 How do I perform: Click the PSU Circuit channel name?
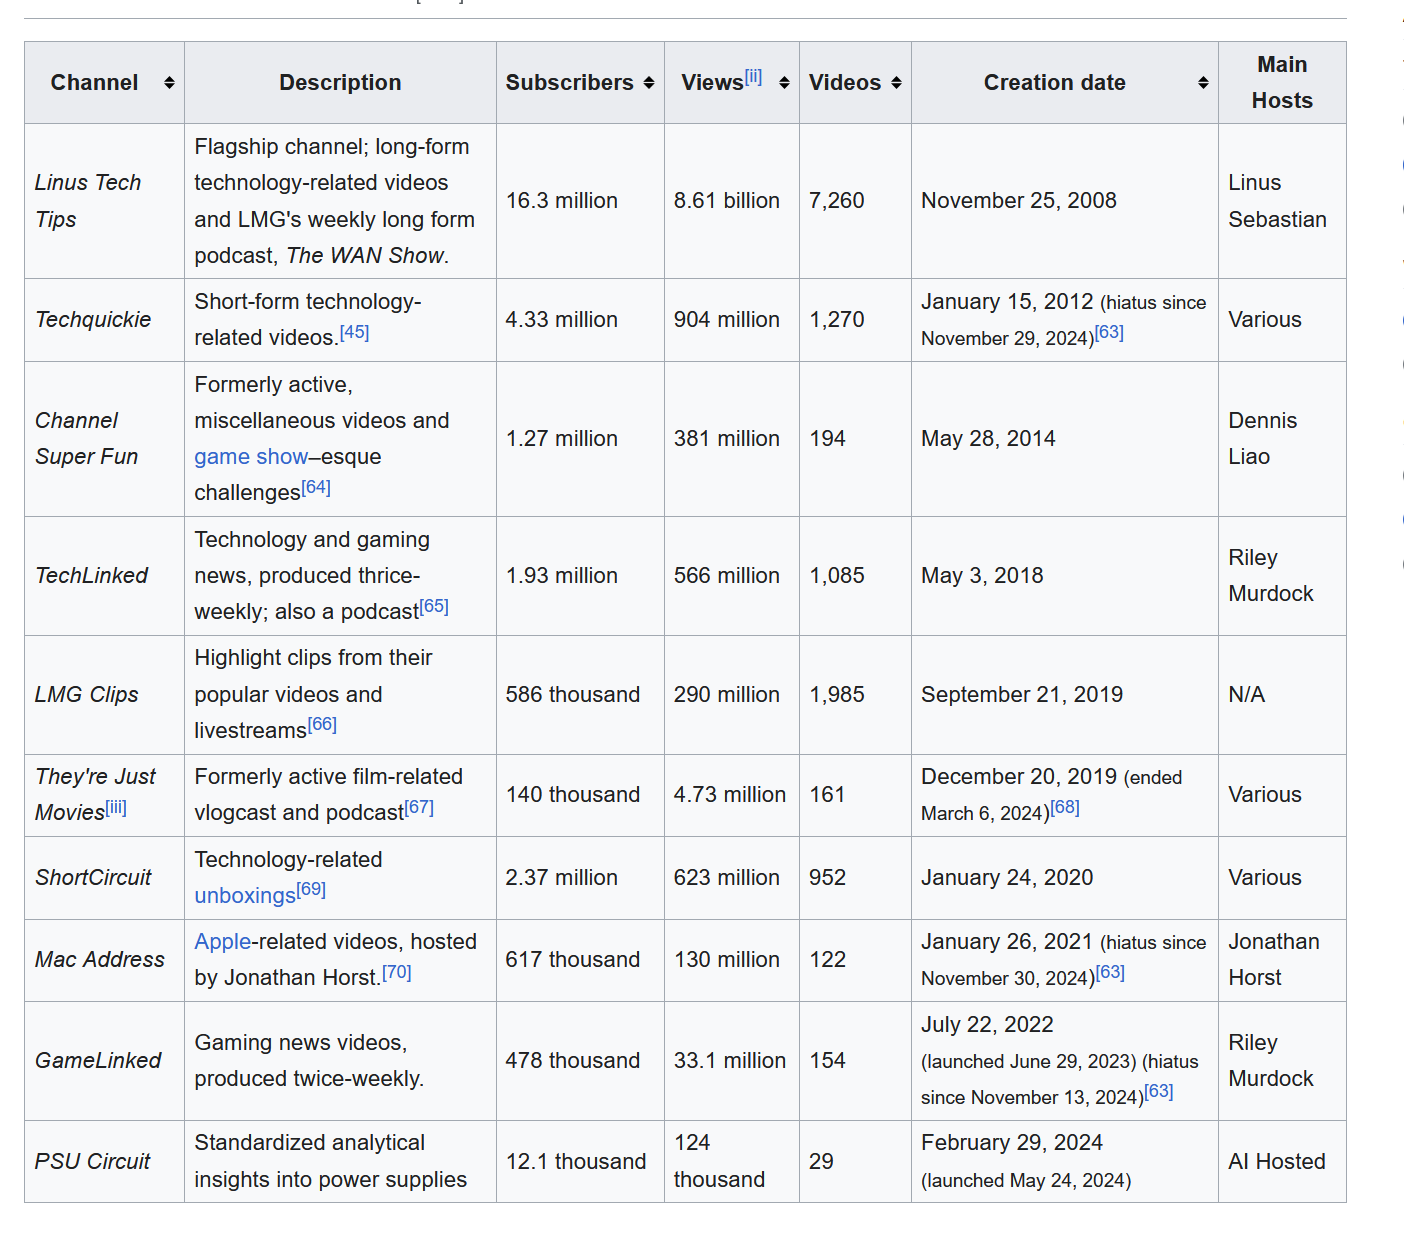[92, 1162]
